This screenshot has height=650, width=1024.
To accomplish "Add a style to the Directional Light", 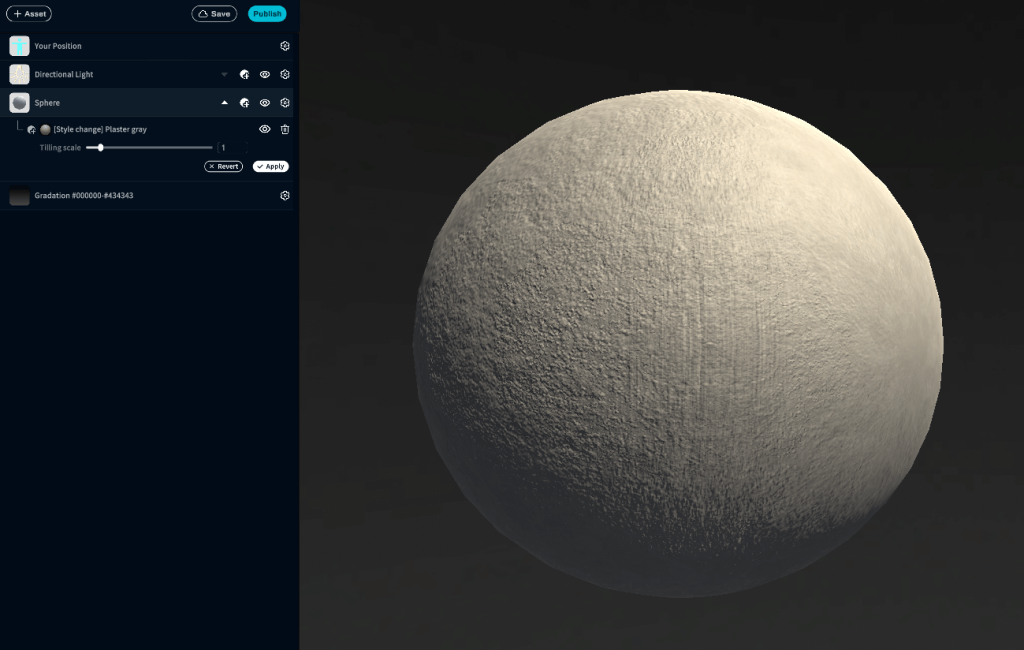I will point(244,74).
